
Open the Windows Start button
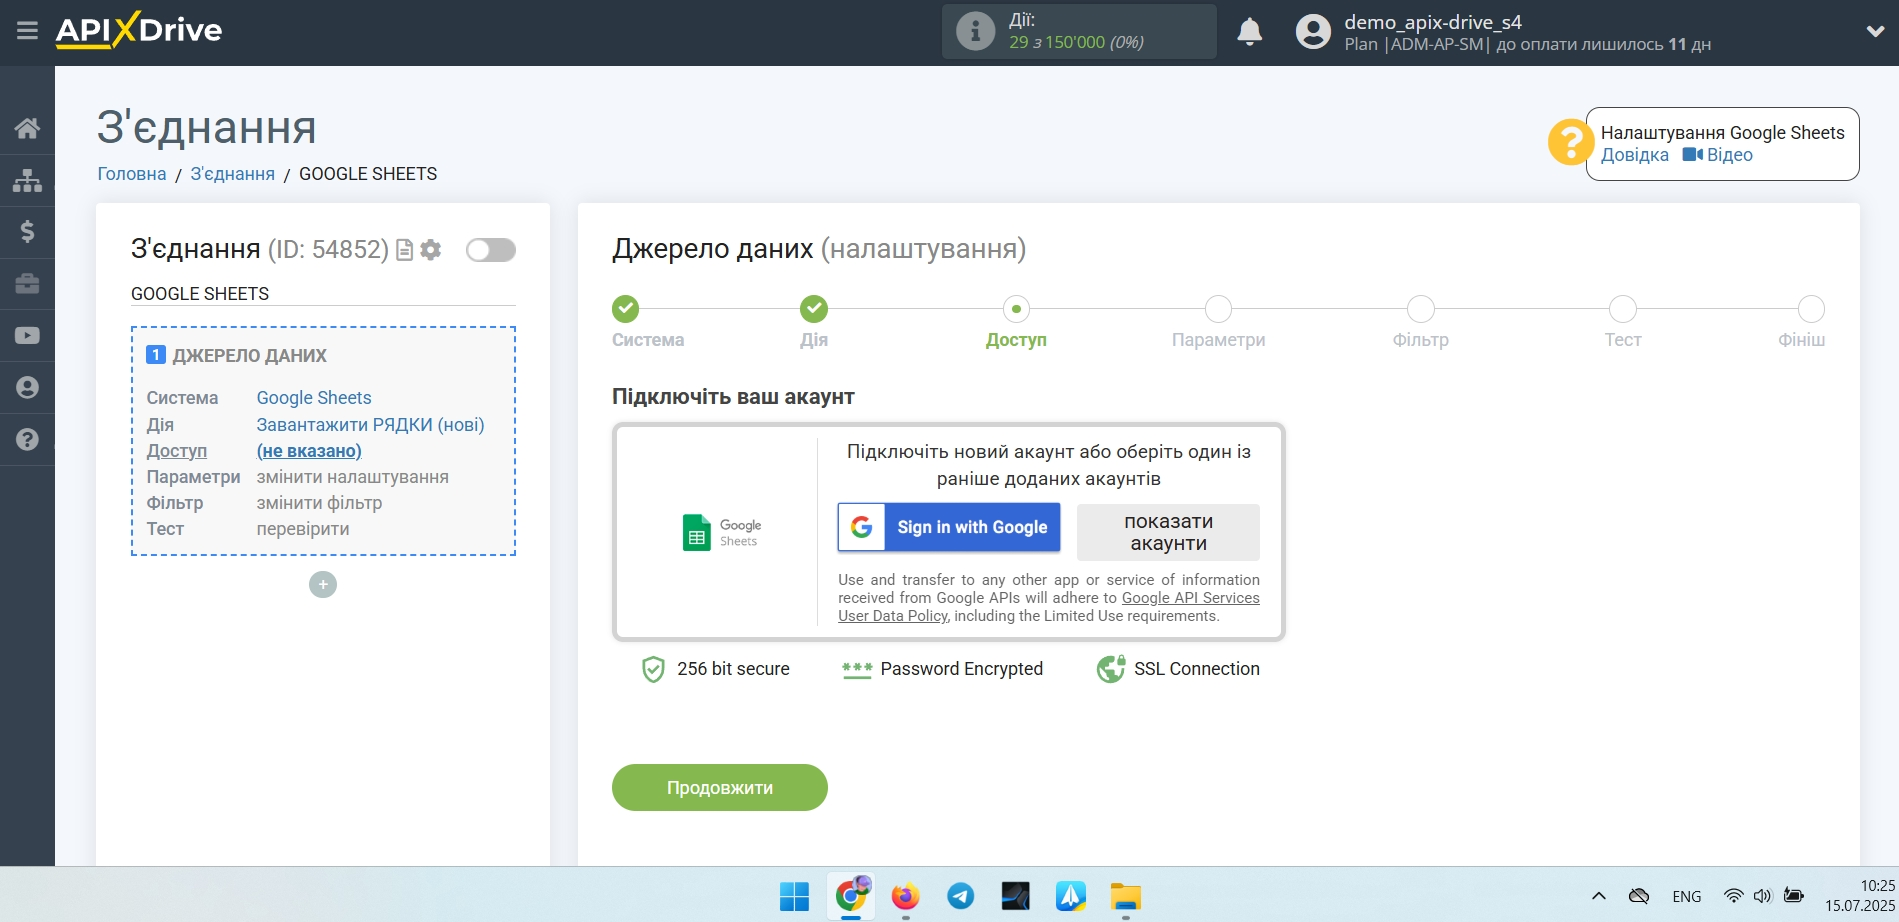[x=794, y=896]
